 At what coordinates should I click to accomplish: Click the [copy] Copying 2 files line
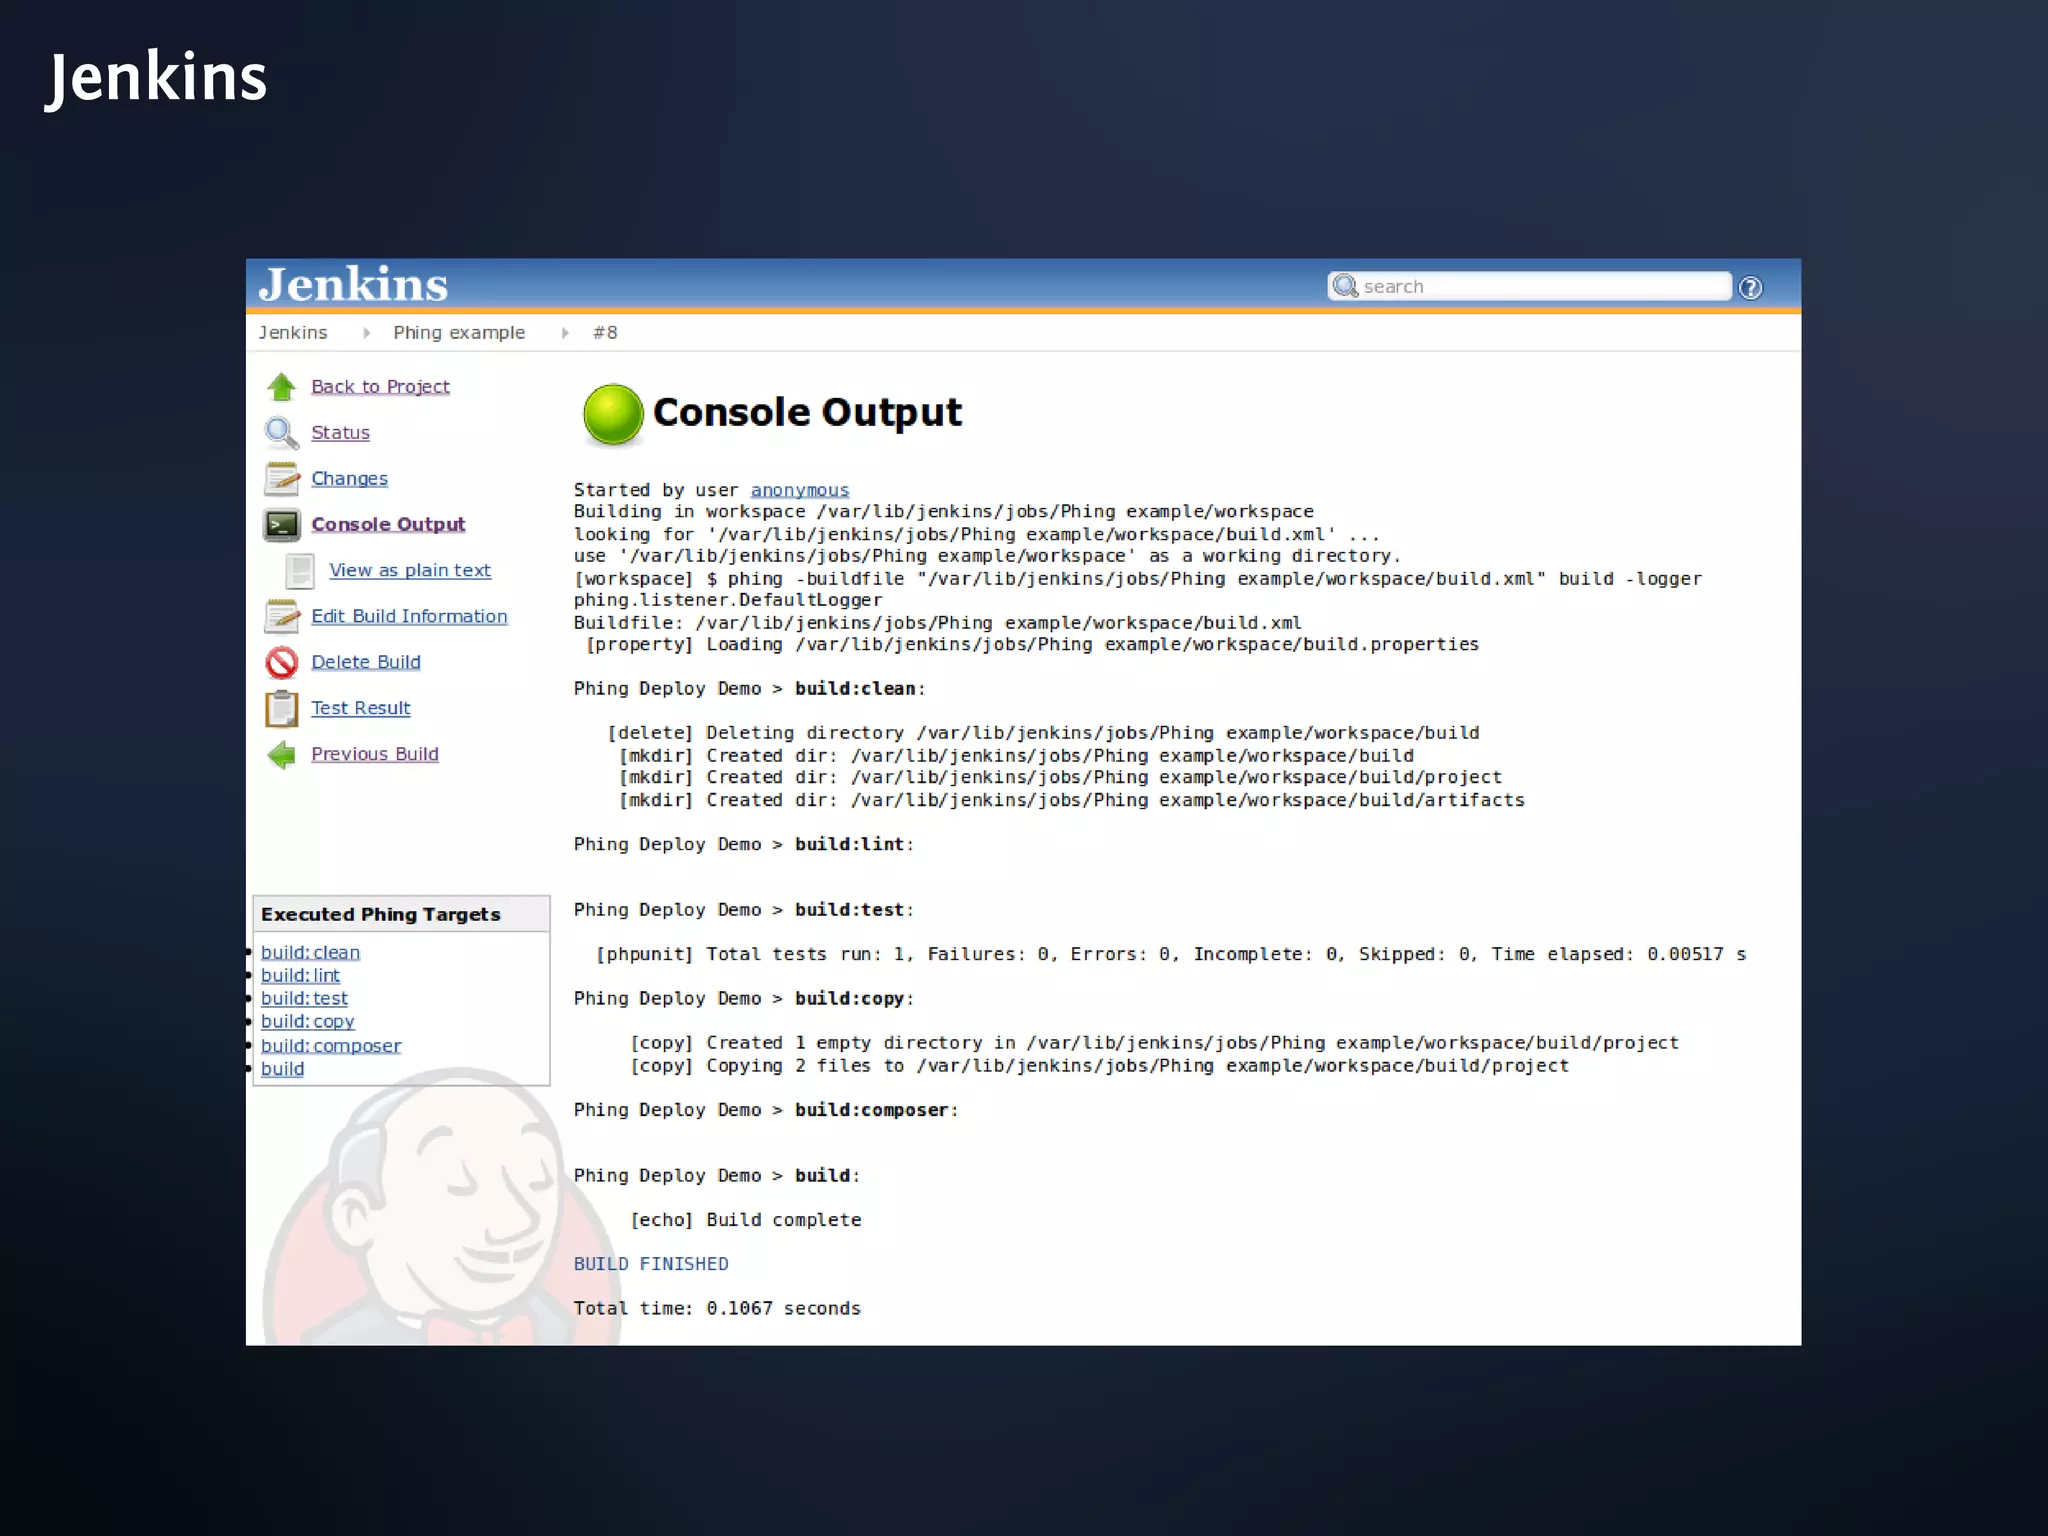[x=1099, y=1066]
